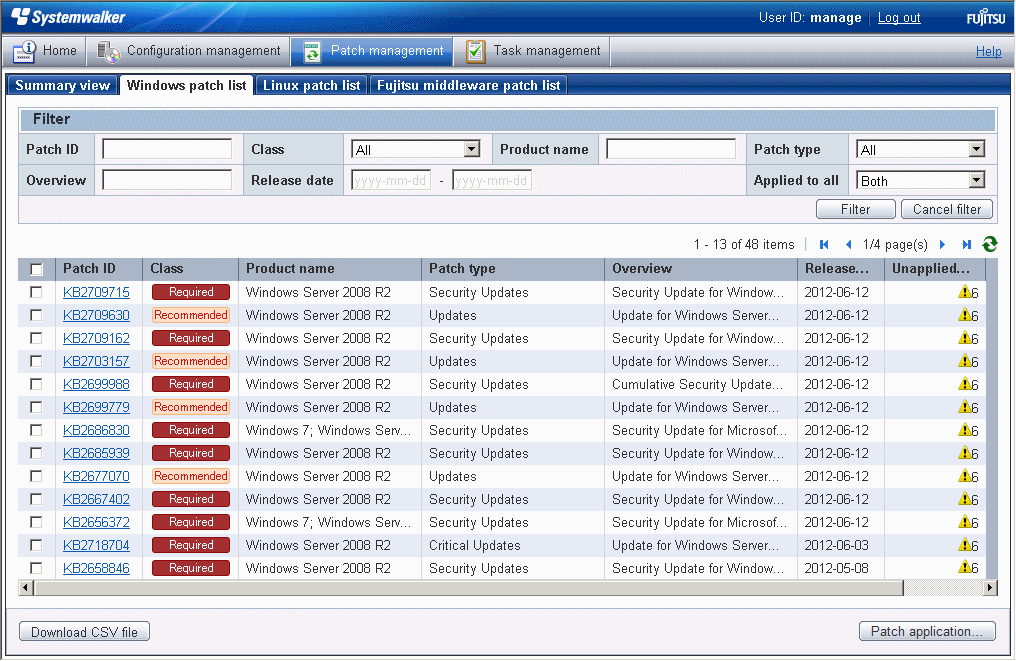Check the box for patch KB2658846
Image resolution: width=1016 pixels, height=661 pixels.
[x=36, y=568]
